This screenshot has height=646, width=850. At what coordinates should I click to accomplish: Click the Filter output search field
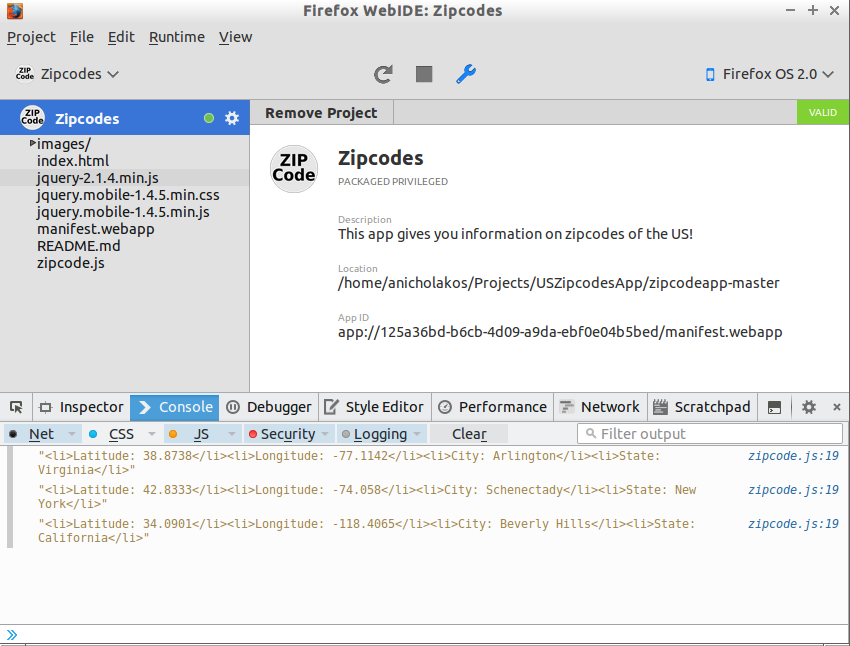[710, 434]
